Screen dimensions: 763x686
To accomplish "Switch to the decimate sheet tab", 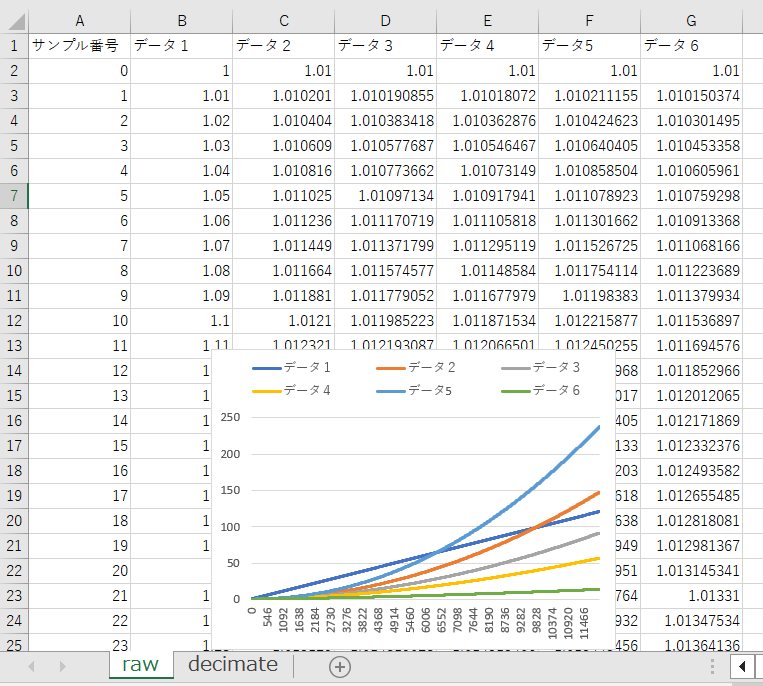I will click(233, 665).
